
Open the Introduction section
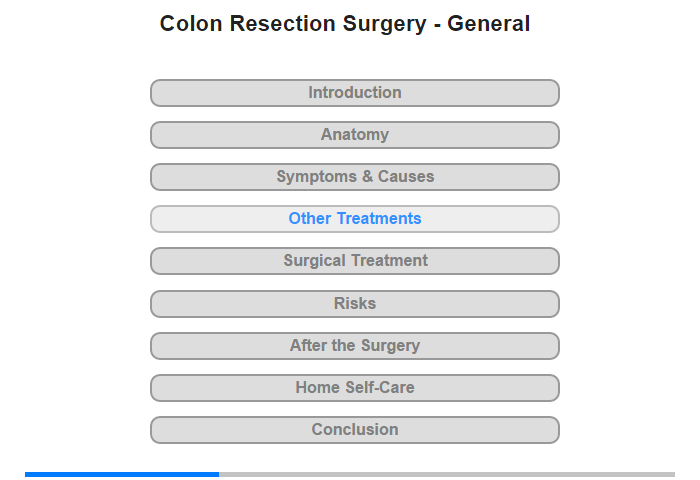(x=354, y=93)
